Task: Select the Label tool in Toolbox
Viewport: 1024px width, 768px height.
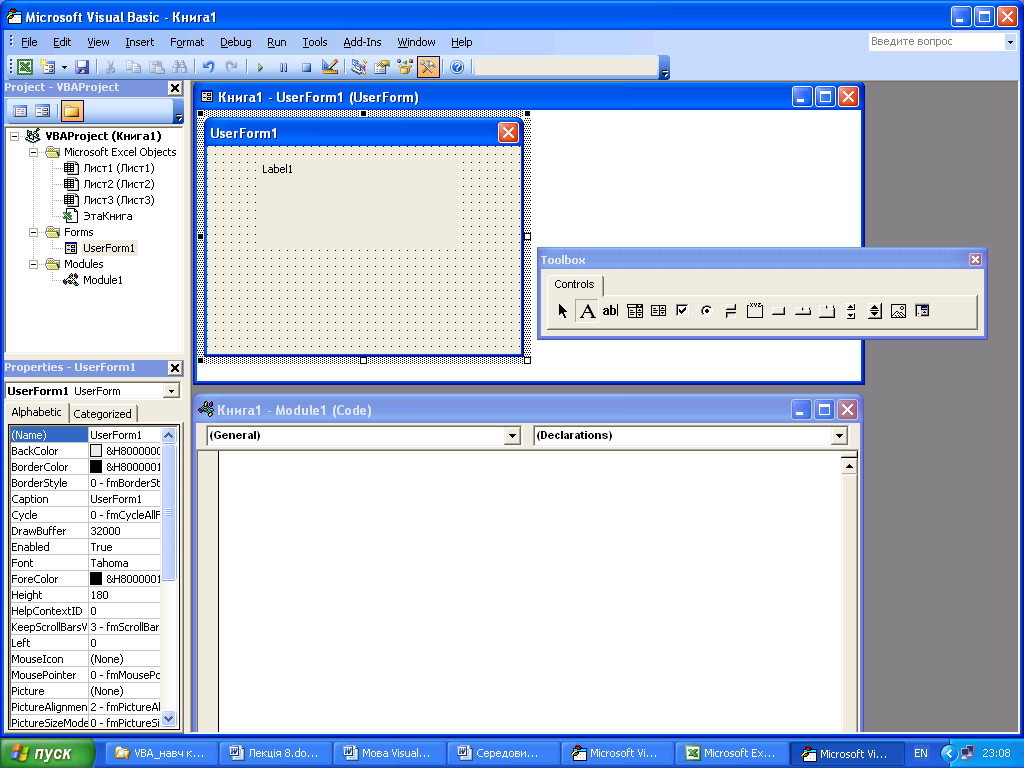Action: [x=587, y=311]
